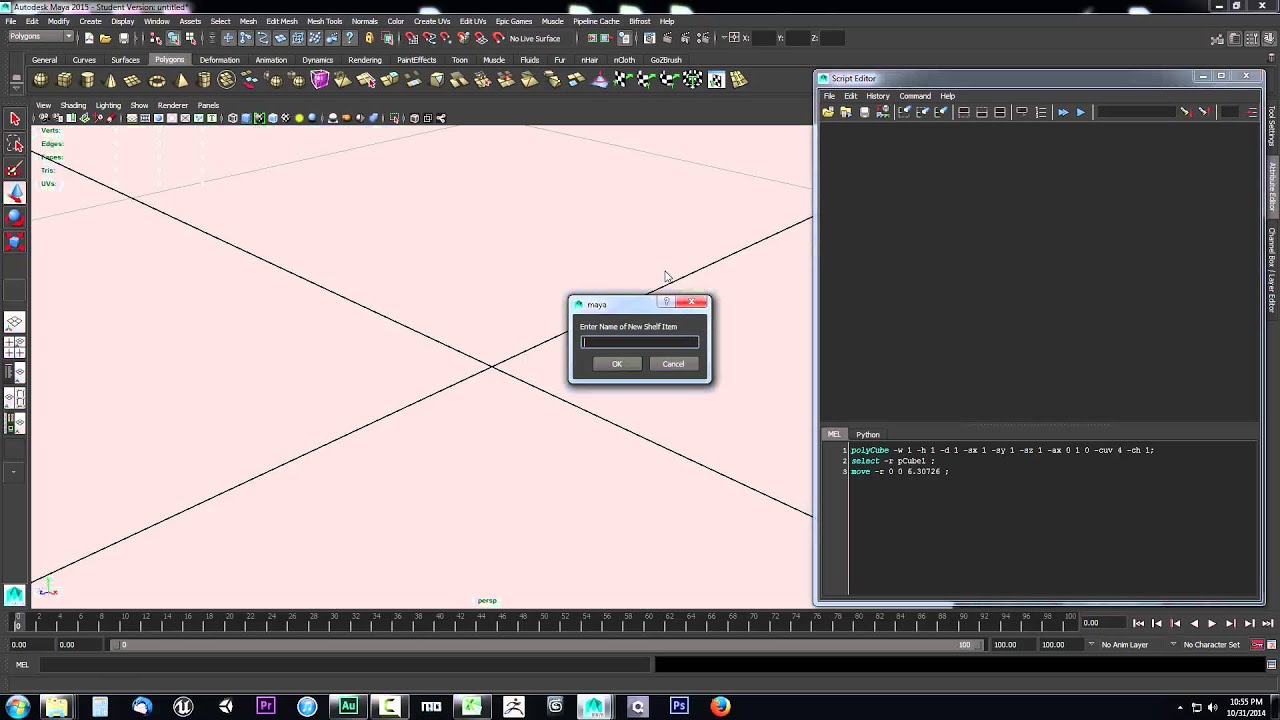
Task: Toggle line numbers display in Script Editor
Action: [1041, 112]
